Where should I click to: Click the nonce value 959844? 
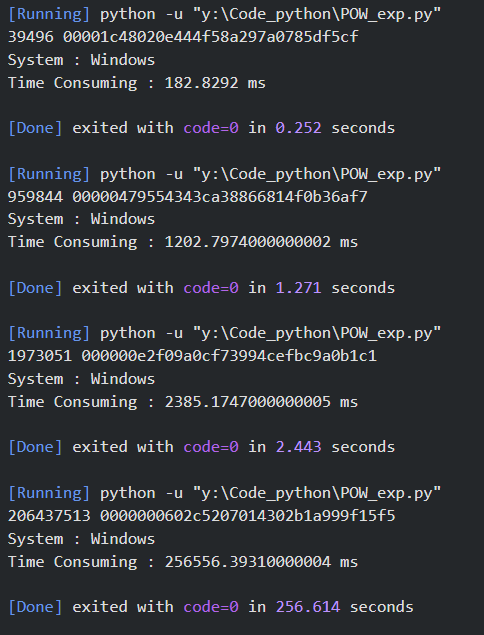pos(36,197)
